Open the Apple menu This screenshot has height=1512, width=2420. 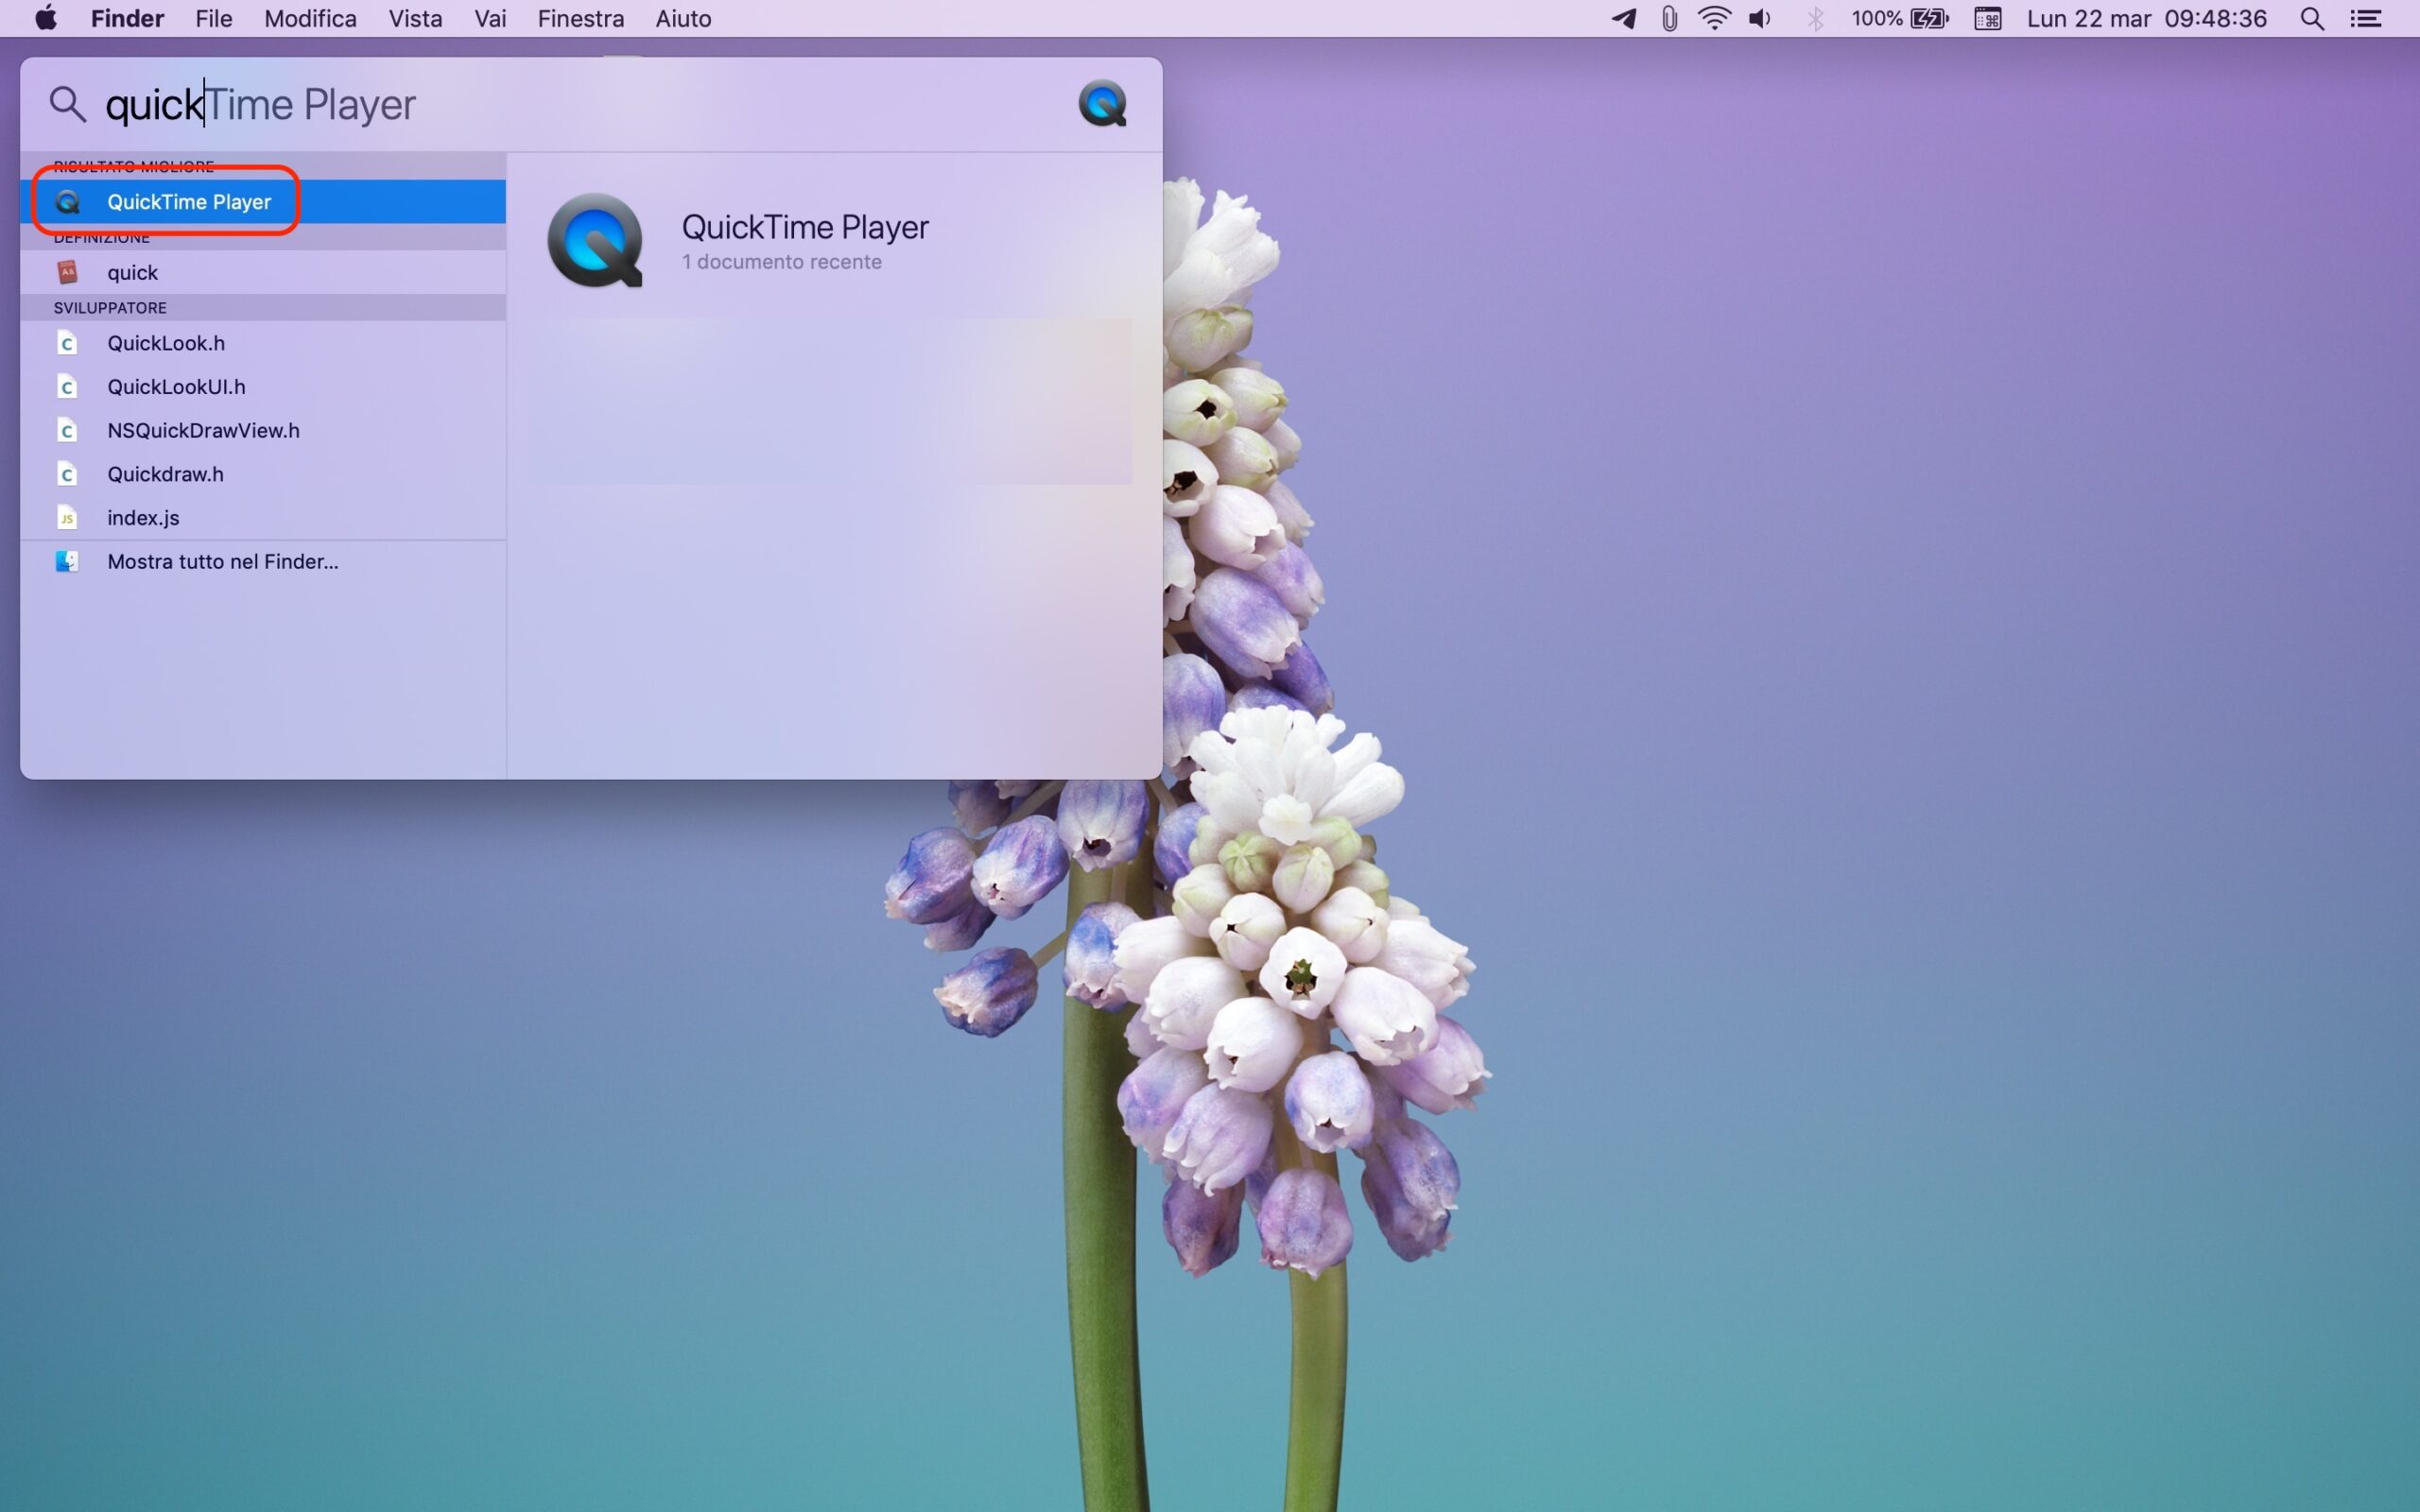point(45,18)
